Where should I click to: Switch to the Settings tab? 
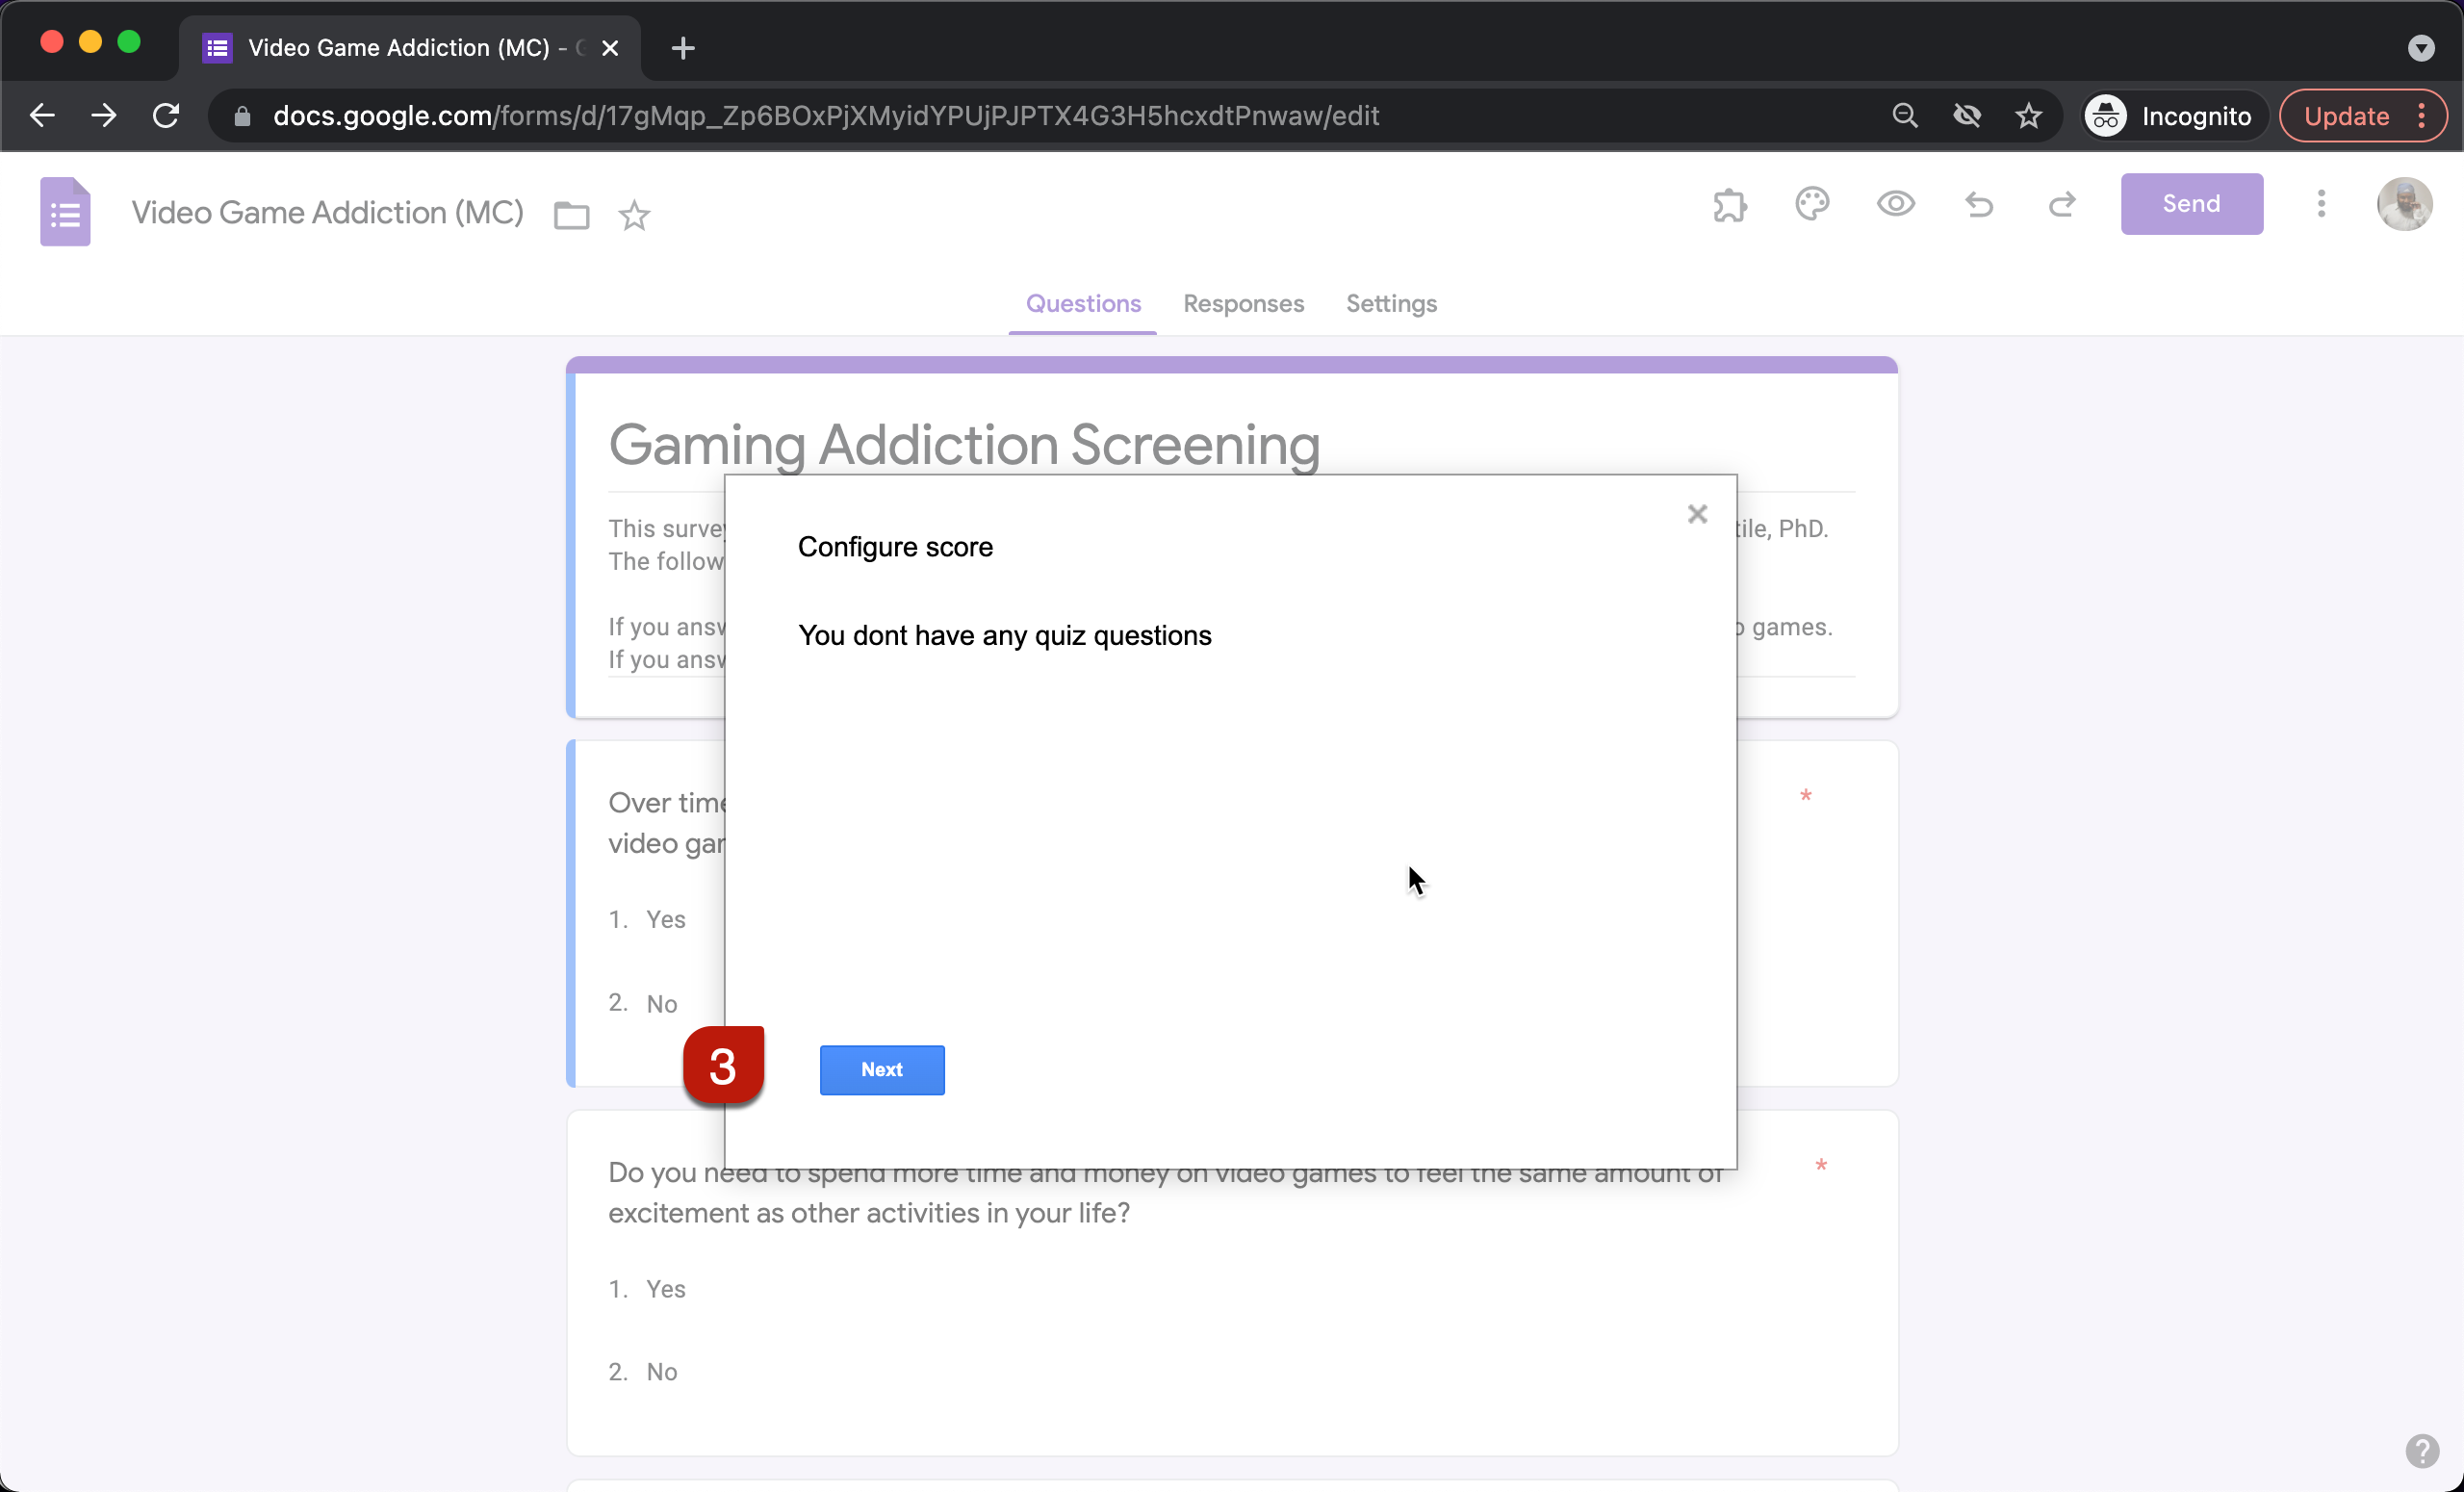click(x=1391, y=303)
